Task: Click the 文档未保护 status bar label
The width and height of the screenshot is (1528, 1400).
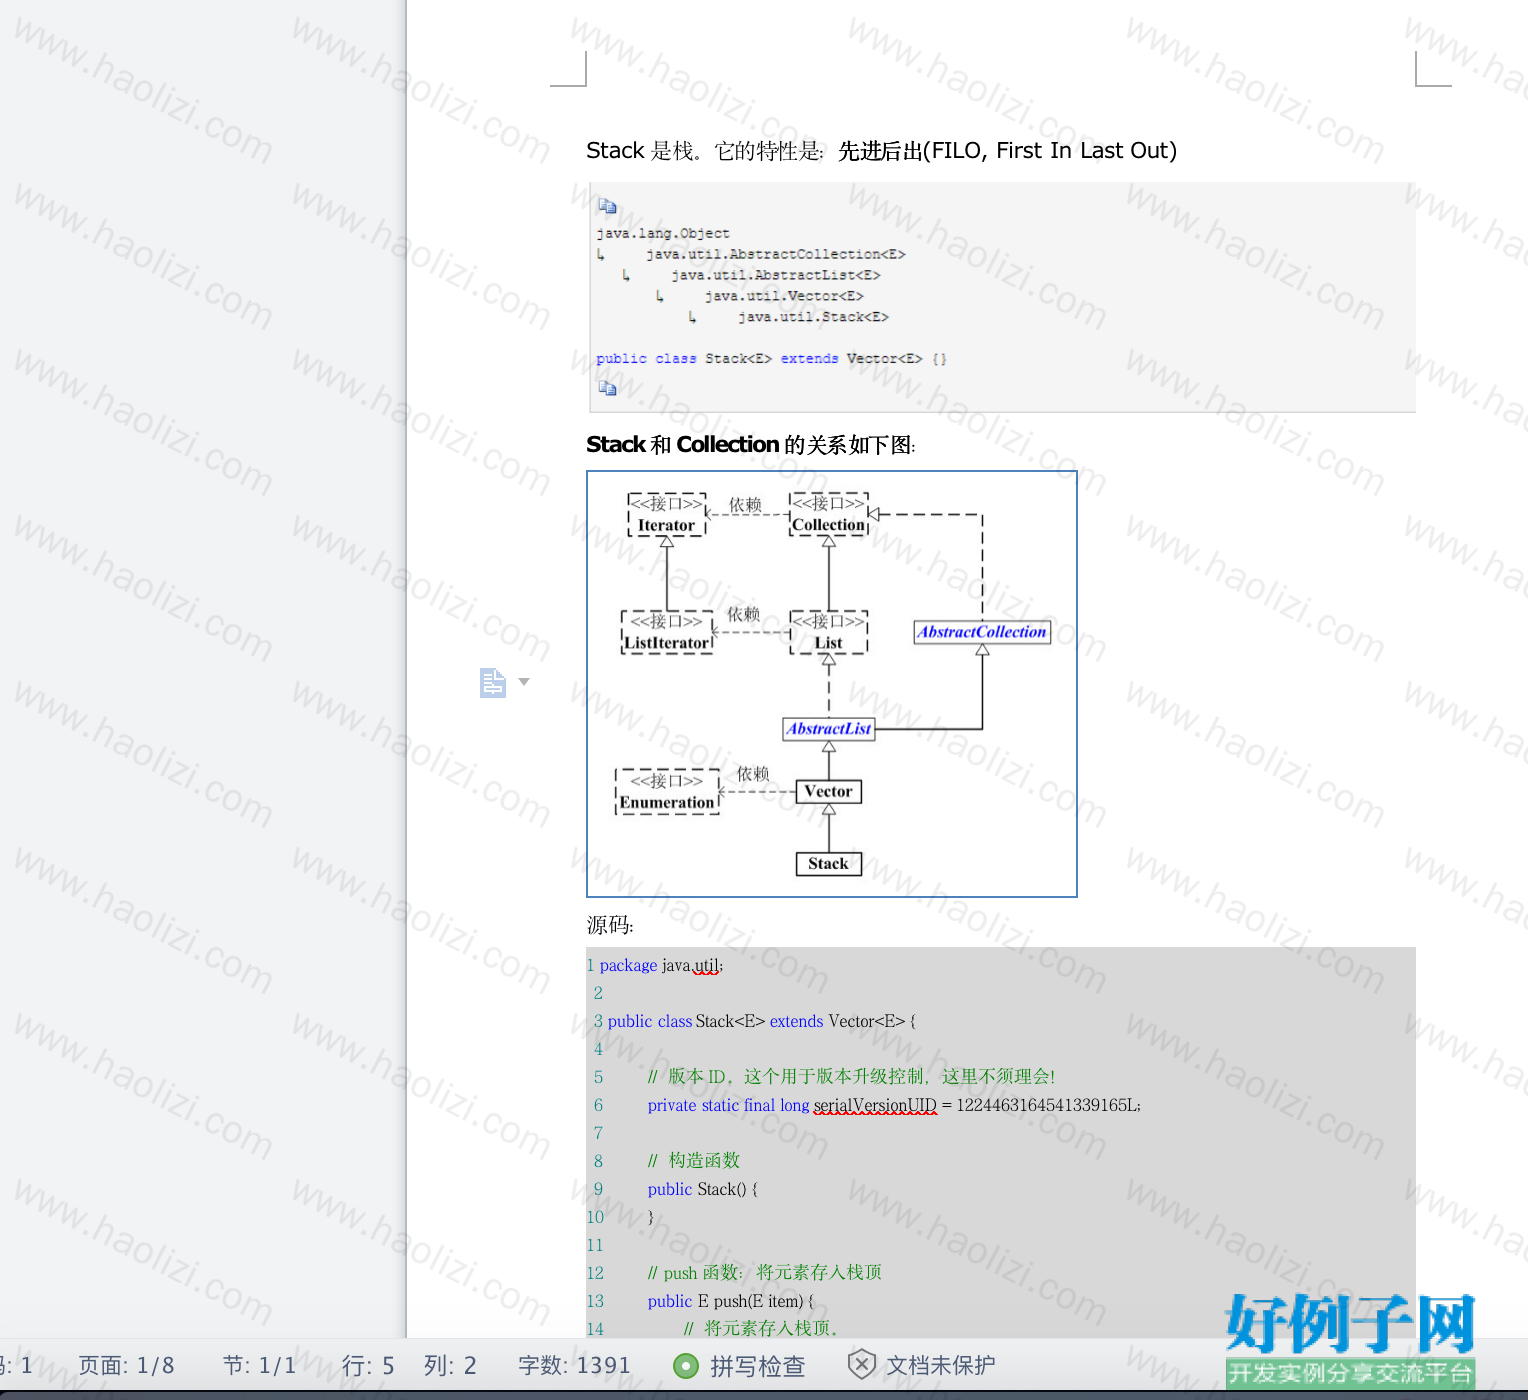Action: (x=941, y=1366)
